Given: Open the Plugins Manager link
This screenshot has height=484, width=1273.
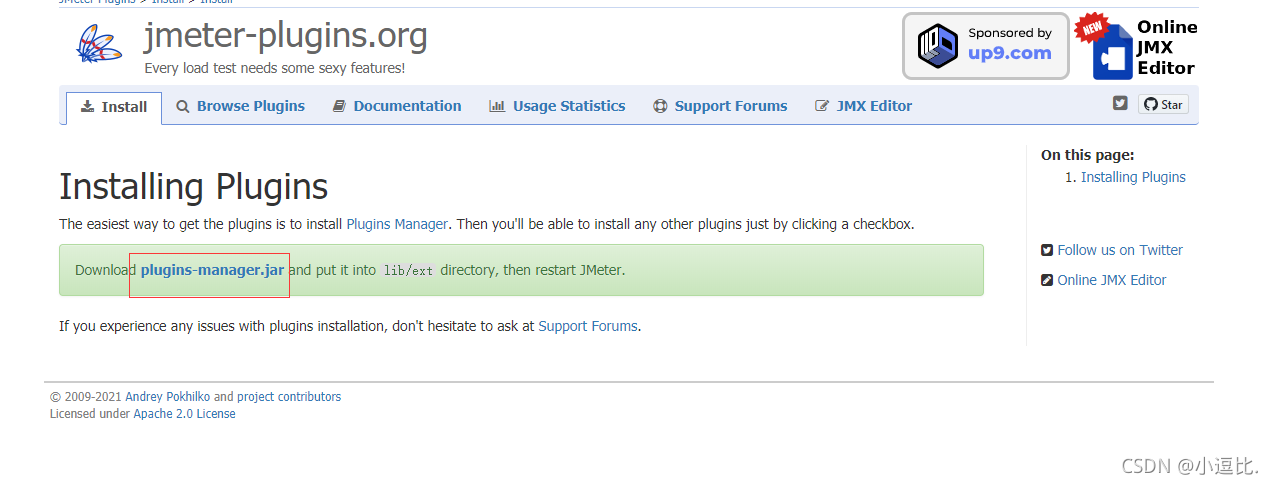Looking at the screenshot, I should tap(397, 224).
